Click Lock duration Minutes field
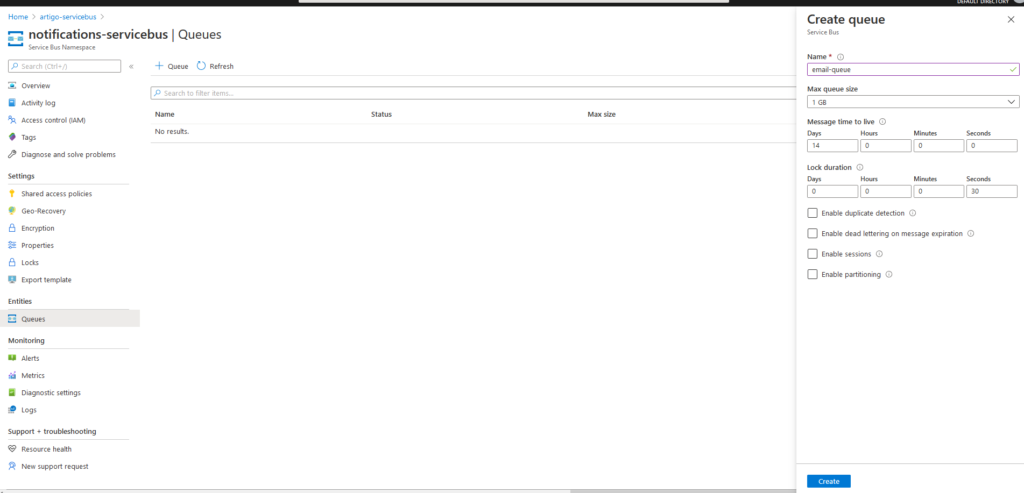Image resolution: width=1024 pixels, height=493 pixels. (938, 191)
